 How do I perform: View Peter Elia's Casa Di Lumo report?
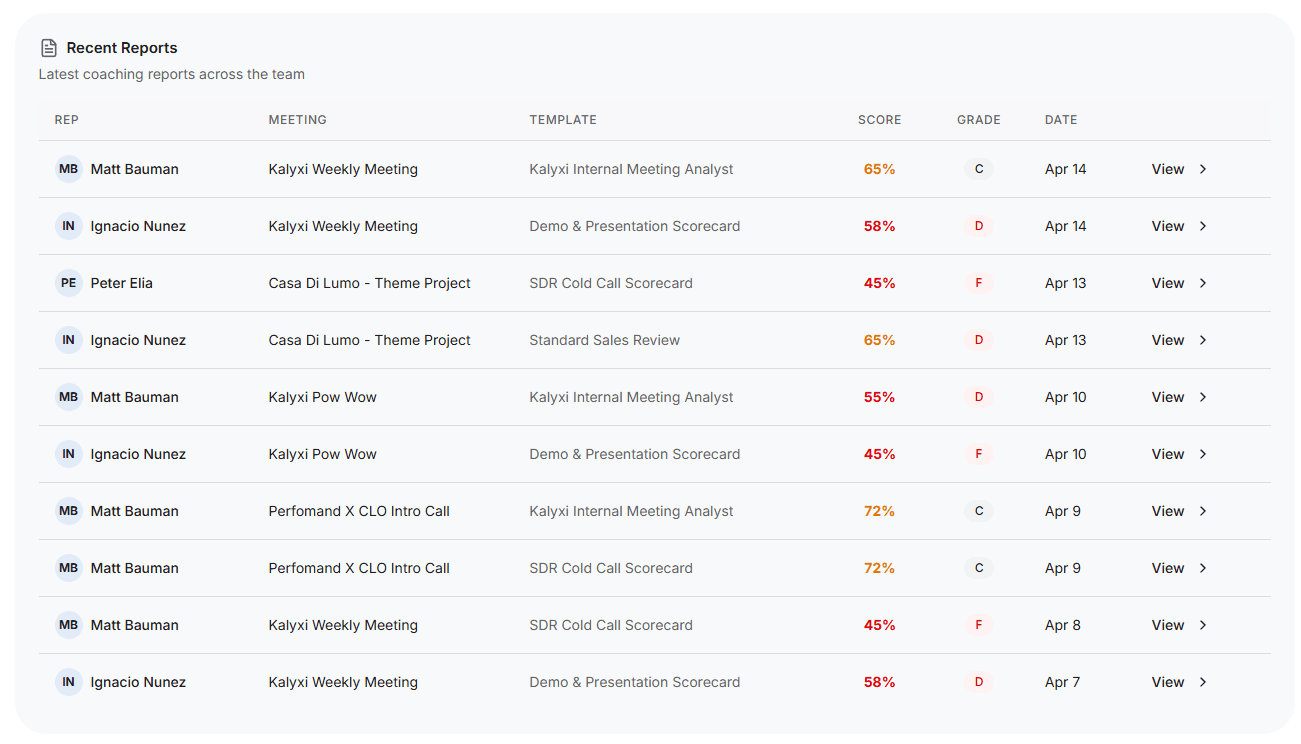[1167, 283]
